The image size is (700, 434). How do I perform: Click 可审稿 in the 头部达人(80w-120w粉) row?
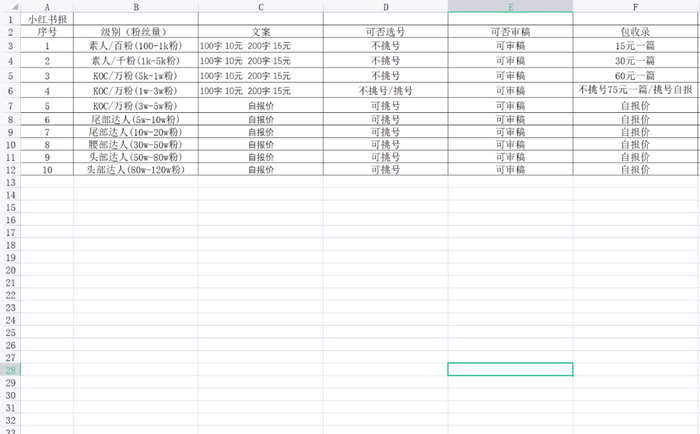point(510,169)
